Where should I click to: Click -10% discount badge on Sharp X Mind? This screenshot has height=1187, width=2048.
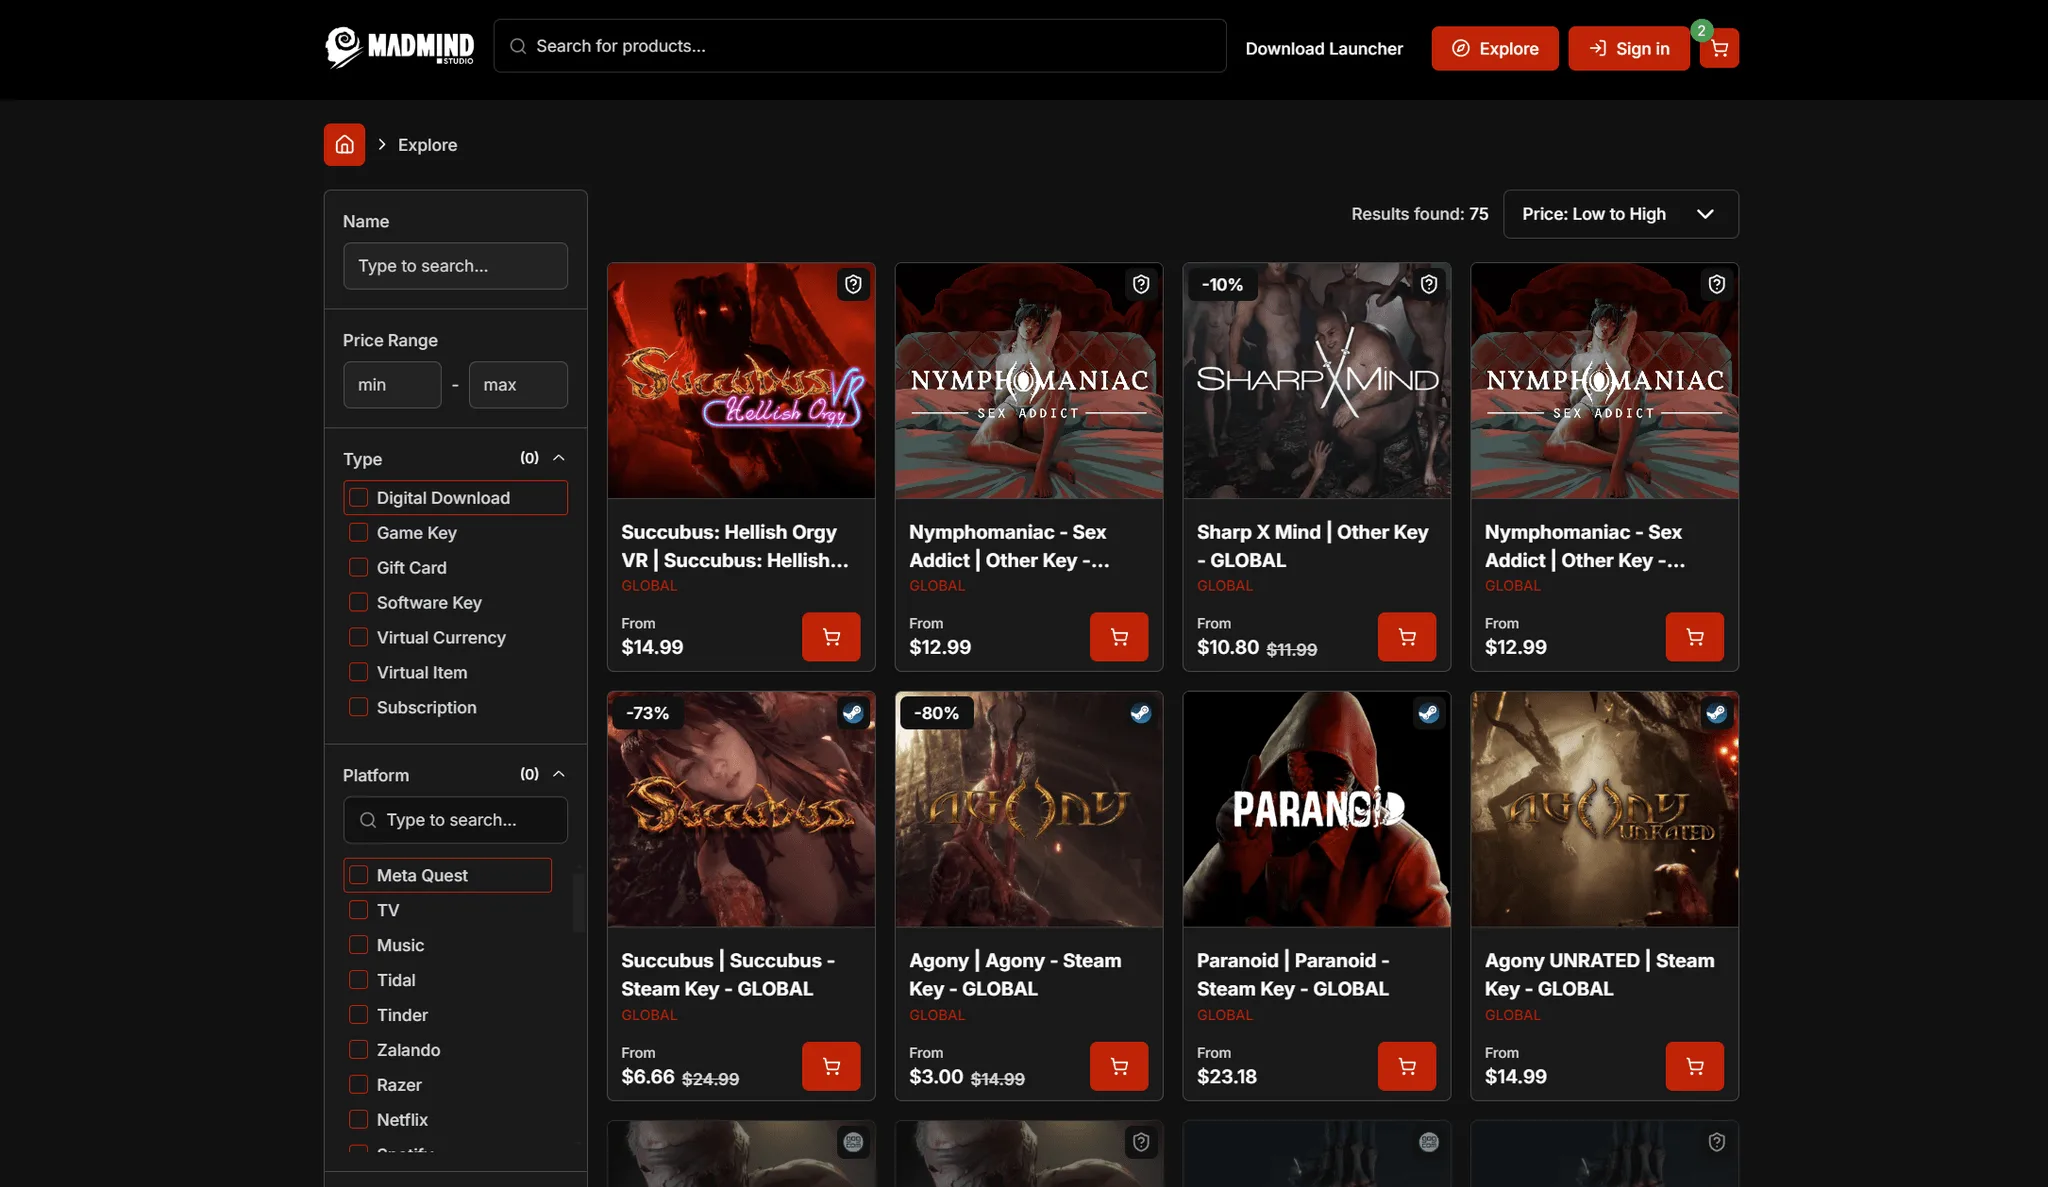[x=1222, y=285]
